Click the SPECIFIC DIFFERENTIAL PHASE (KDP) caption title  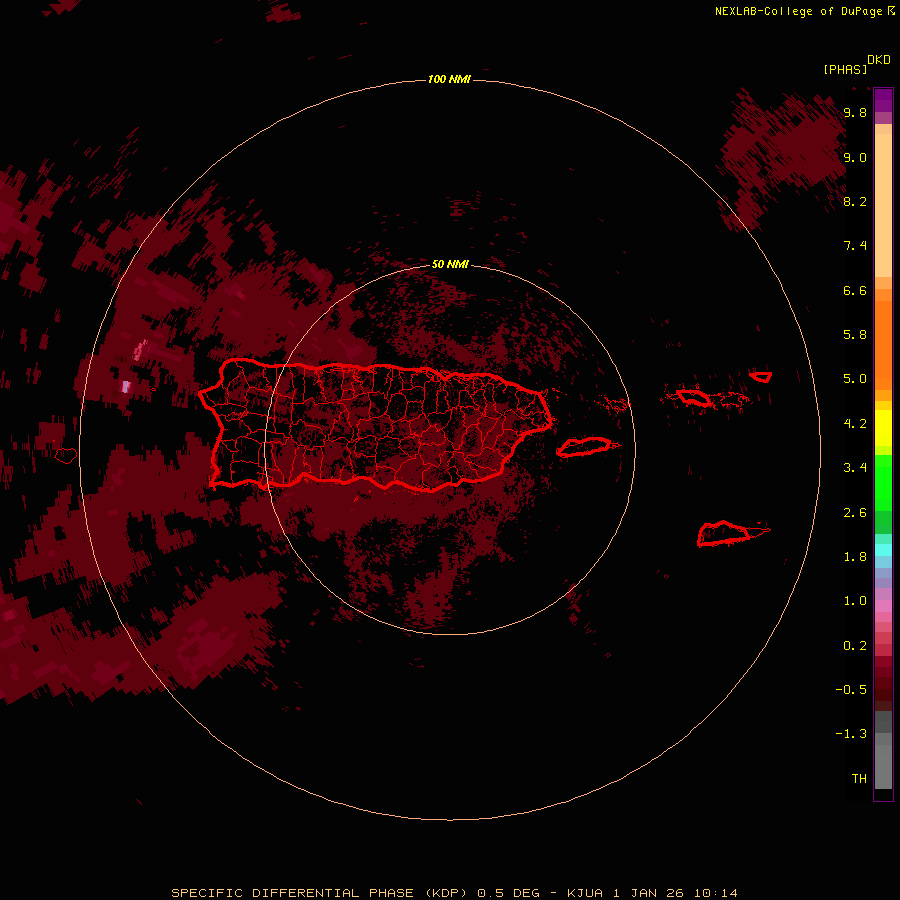point(320,893)
